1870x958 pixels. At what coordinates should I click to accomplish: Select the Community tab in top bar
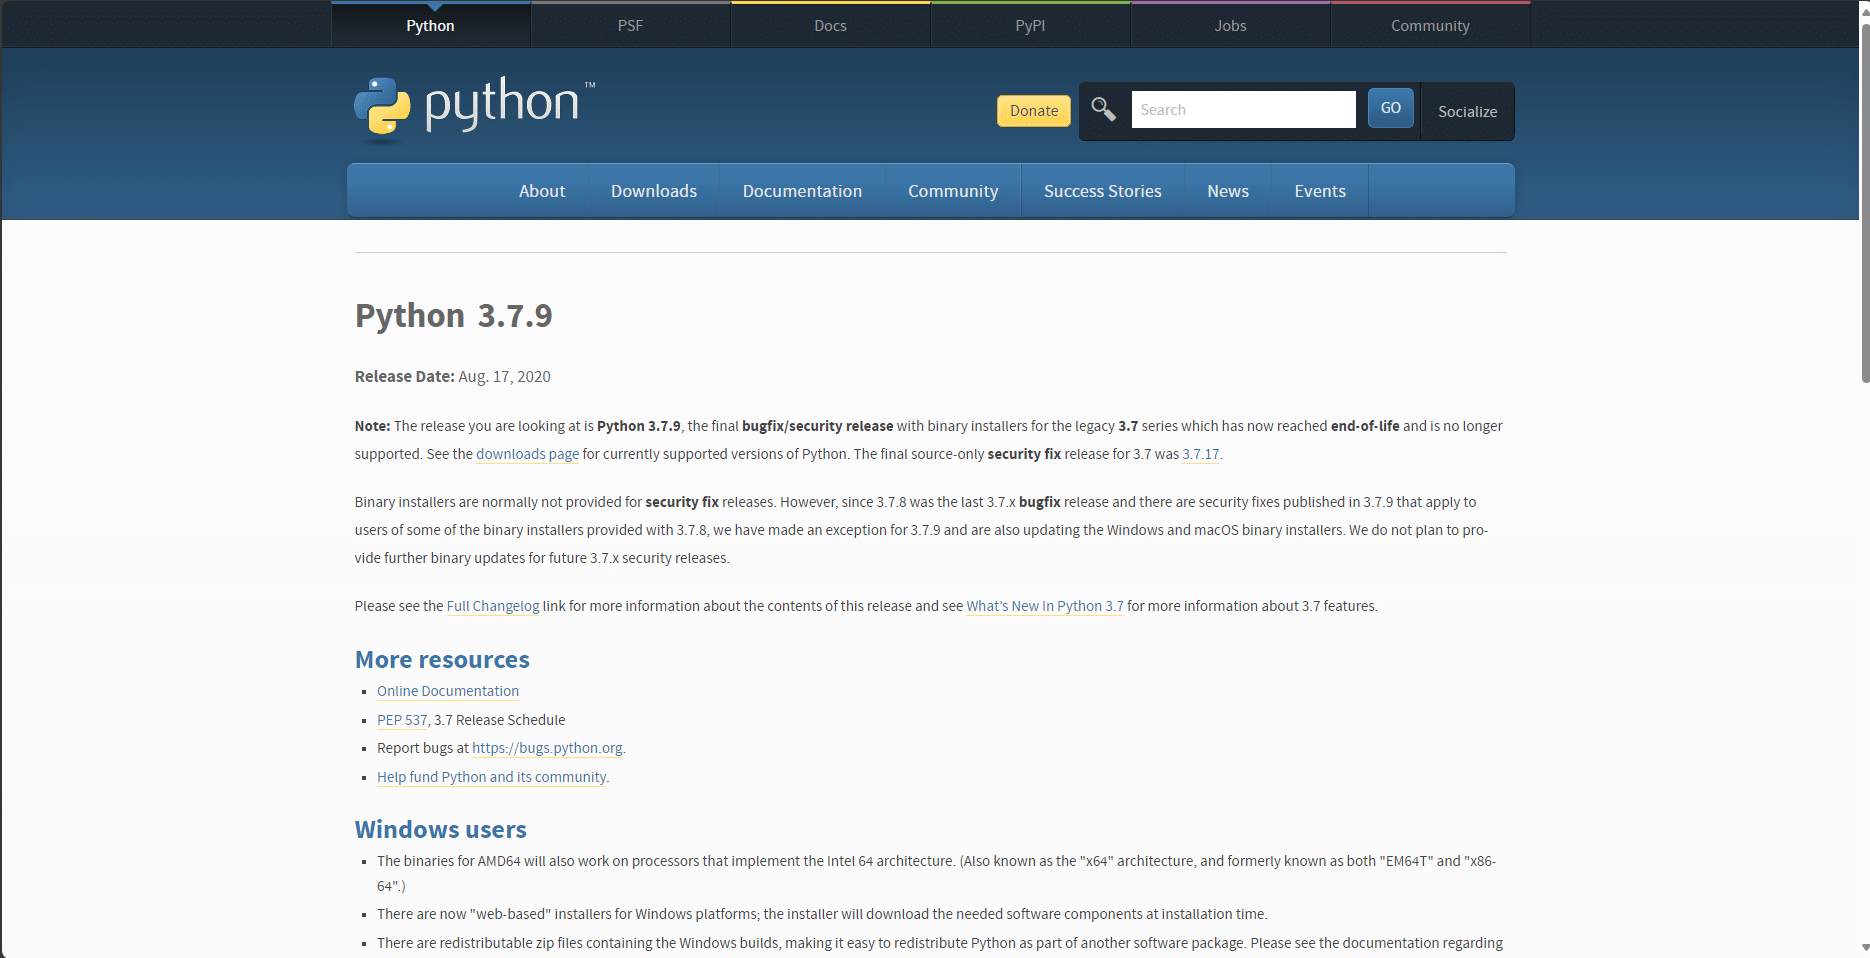click(x=1430, y=25)
